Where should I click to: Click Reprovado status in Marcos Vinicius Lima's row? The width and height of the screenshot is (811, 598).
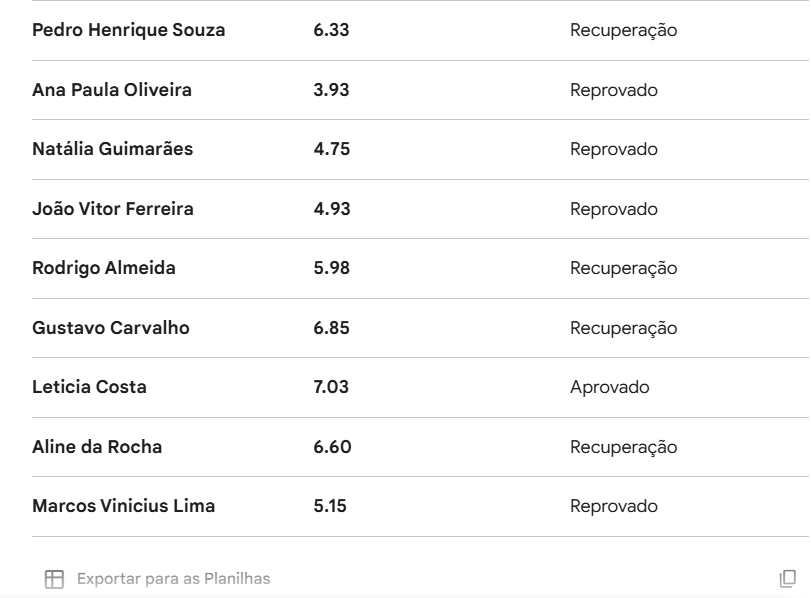[x=613, y=506]
